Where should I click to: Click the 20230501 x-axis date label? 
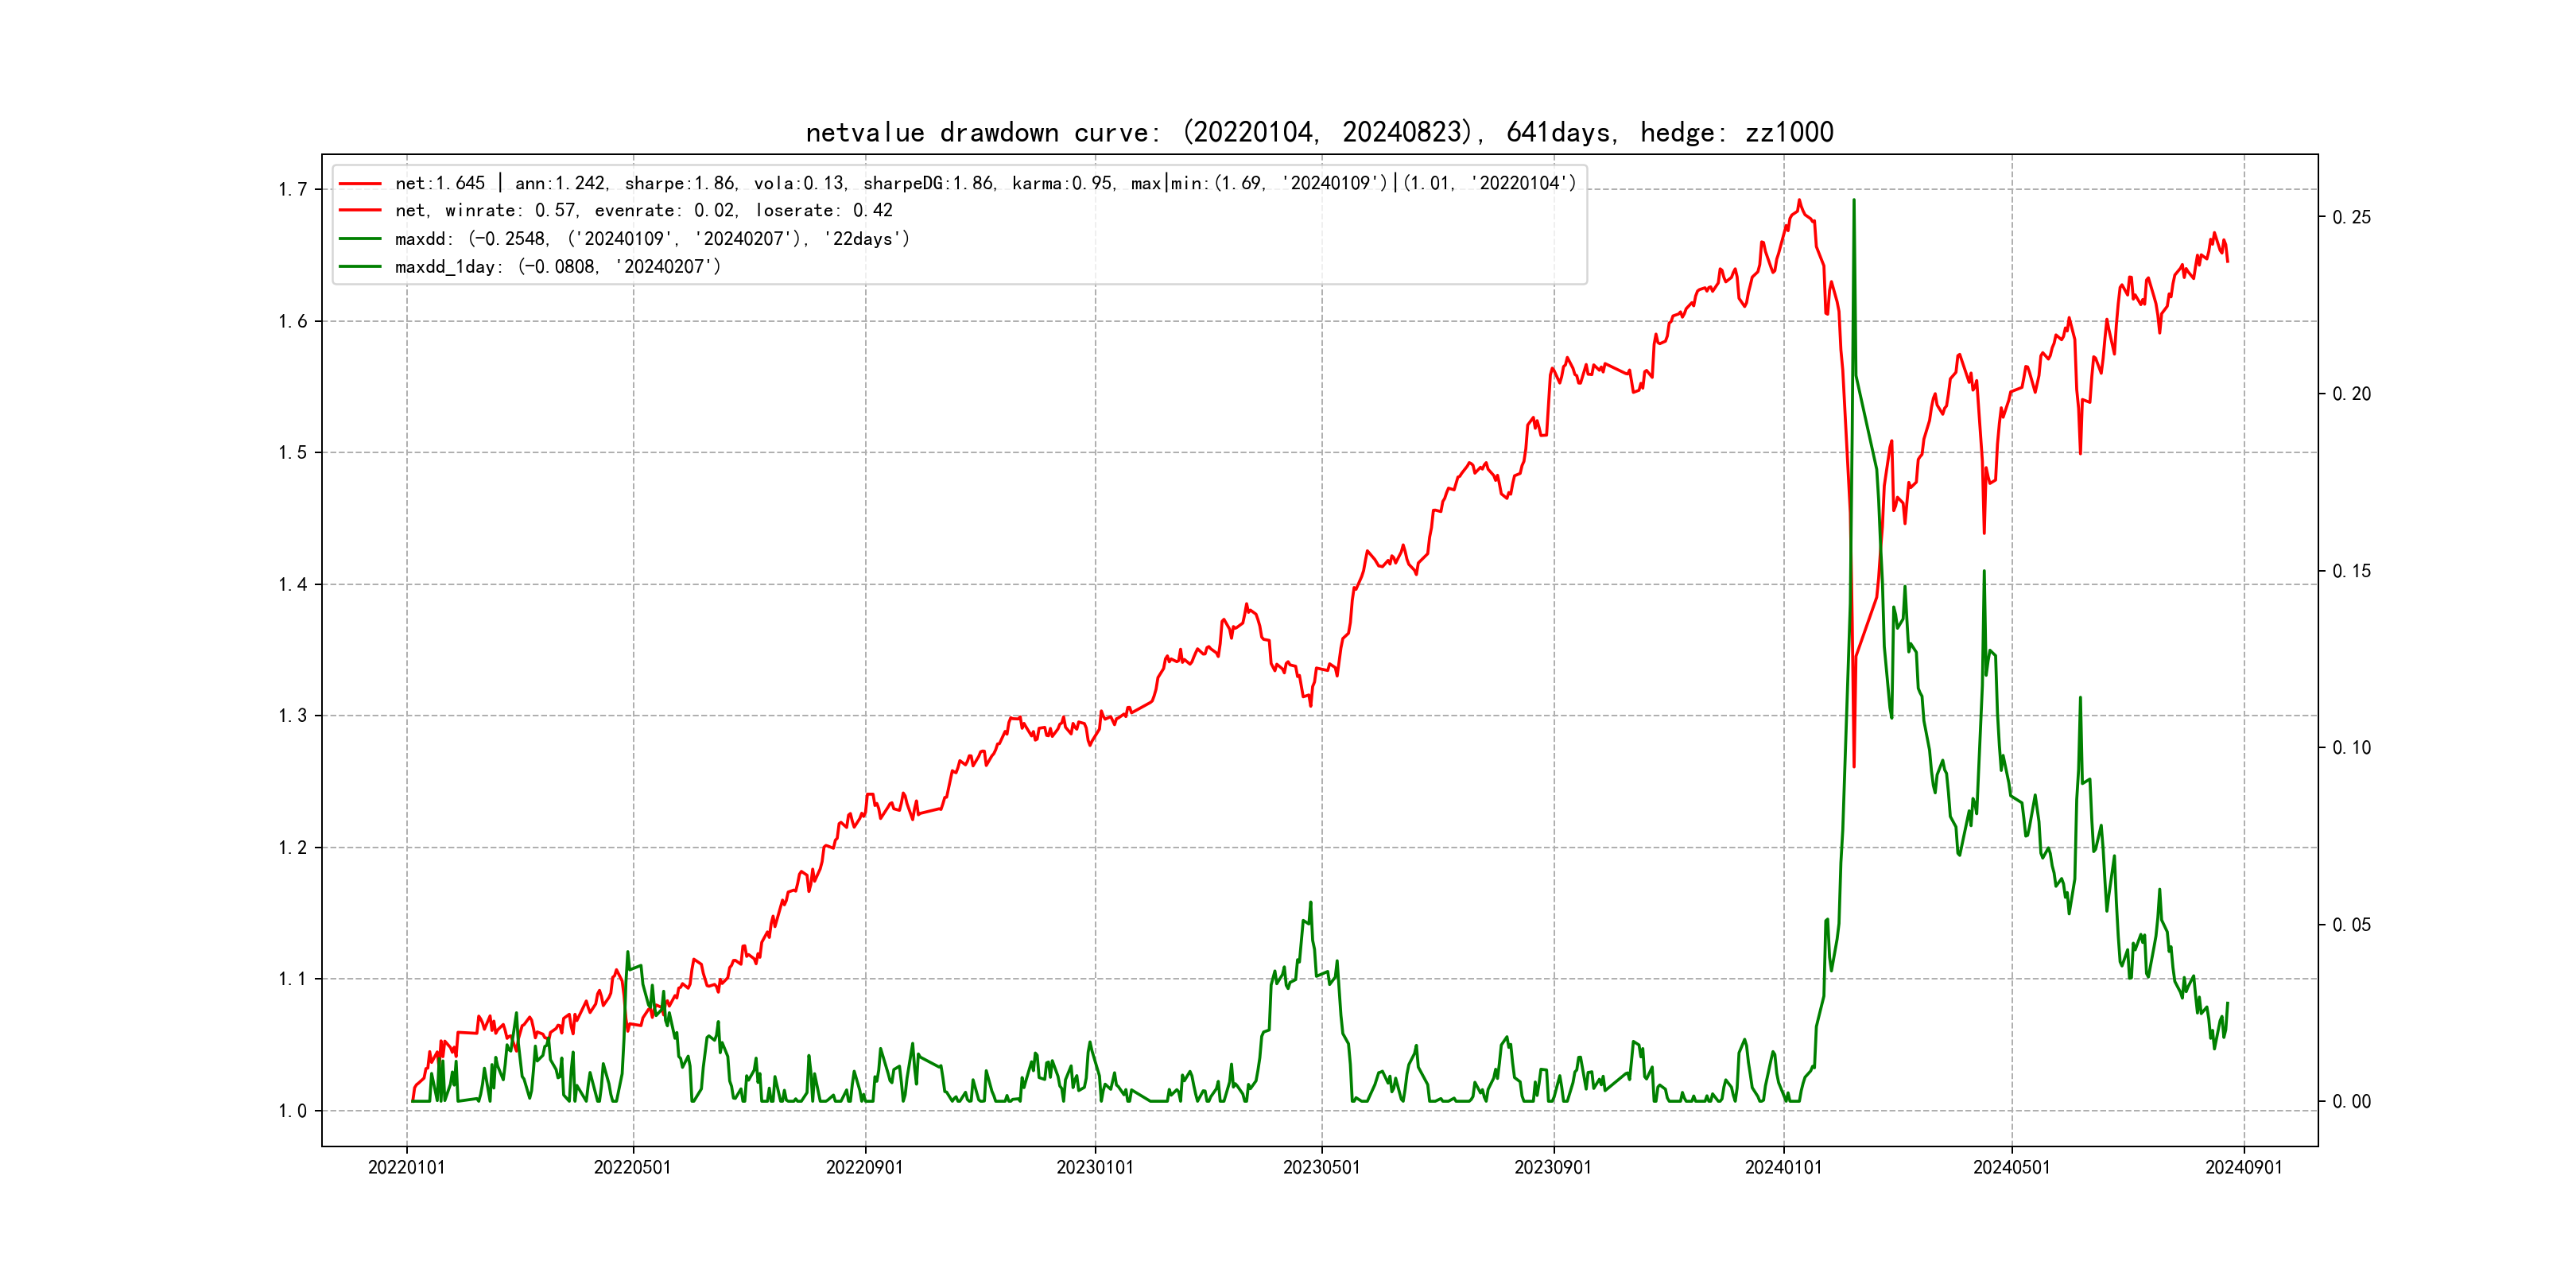coord(1321,1168)
